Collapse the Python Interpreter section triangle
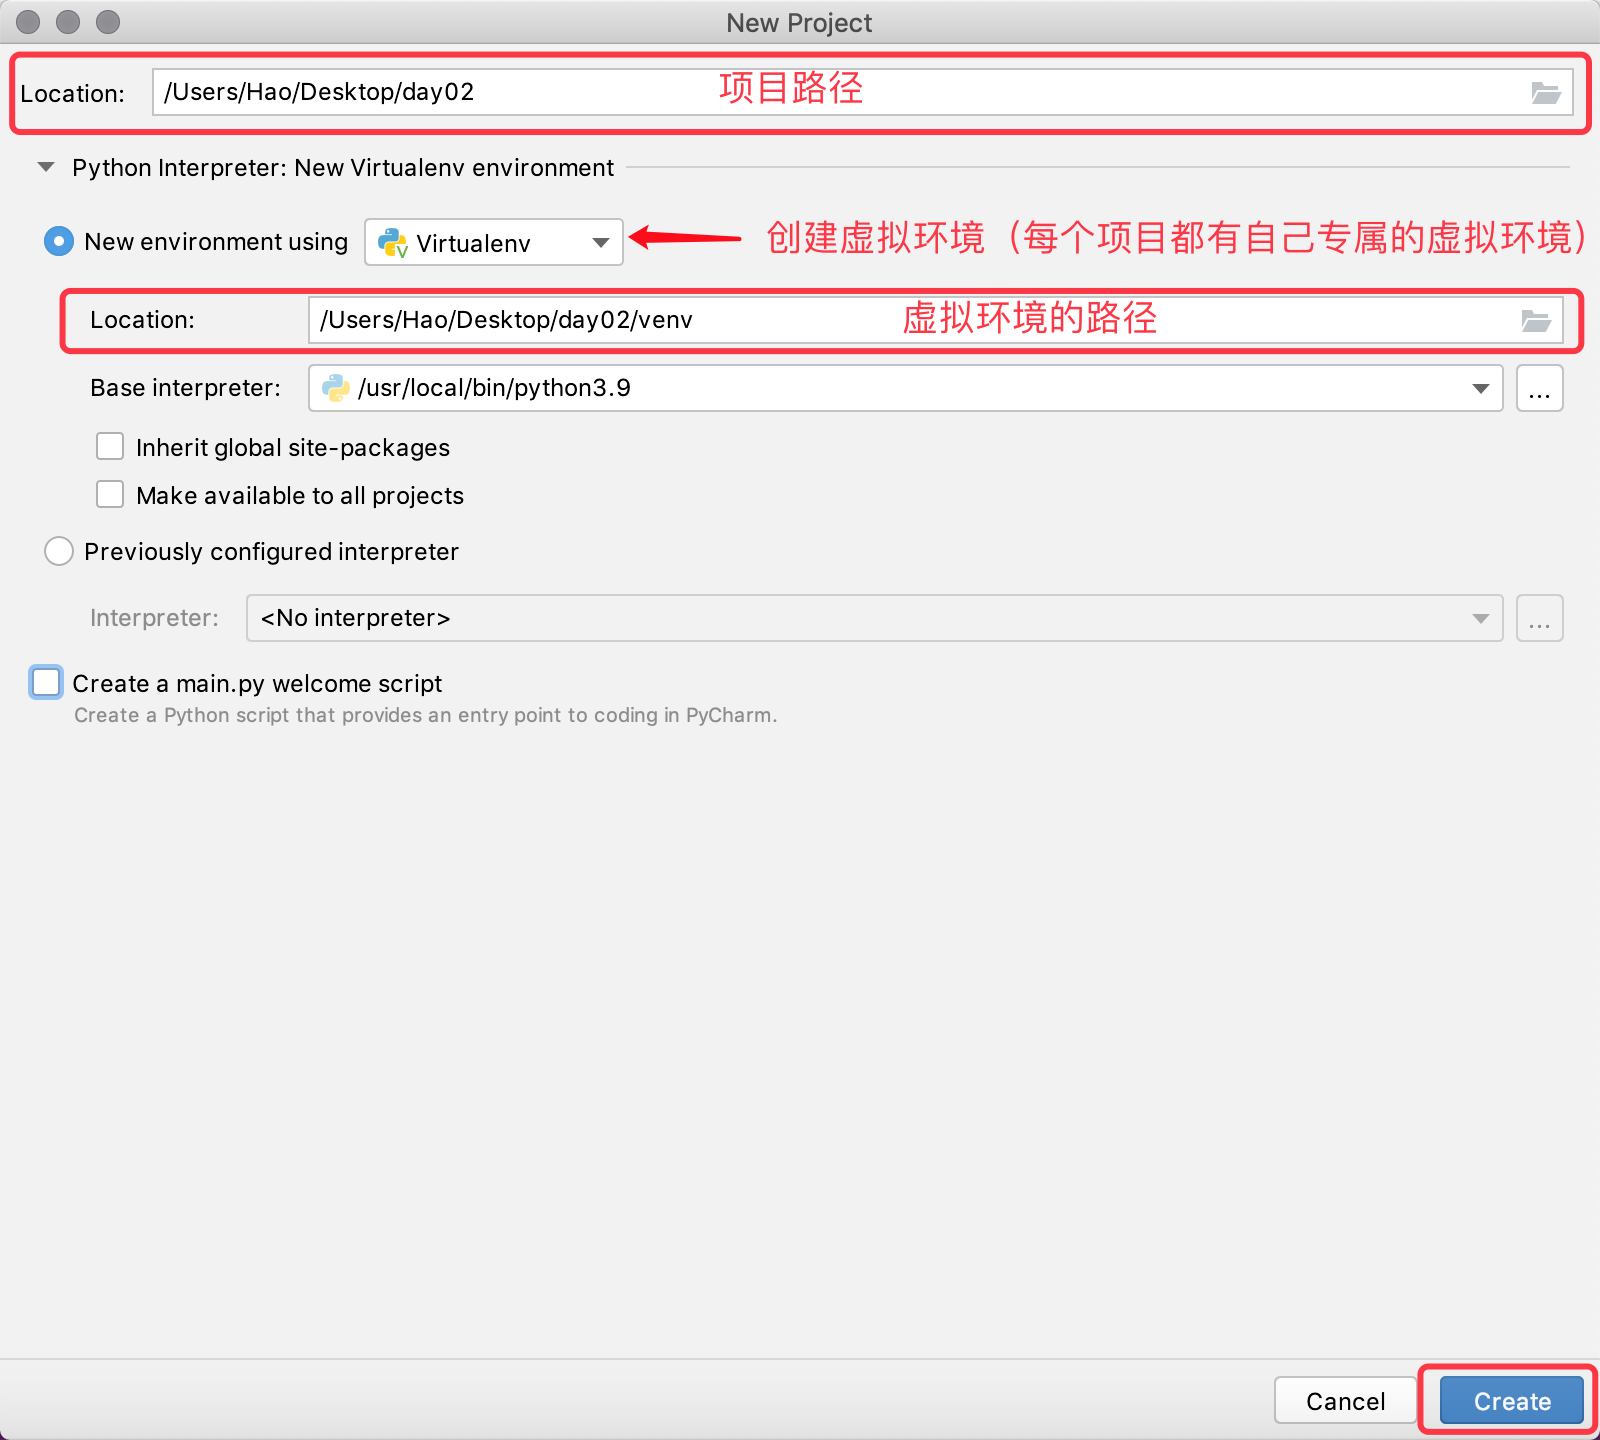 pos(46,168)
